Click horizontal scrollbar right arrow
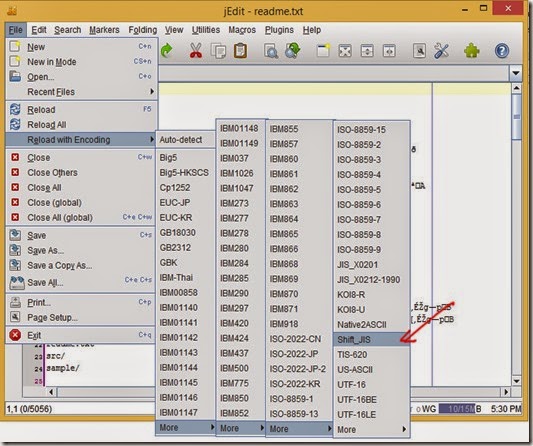The image size is (533, 446). tap(506, 392)
